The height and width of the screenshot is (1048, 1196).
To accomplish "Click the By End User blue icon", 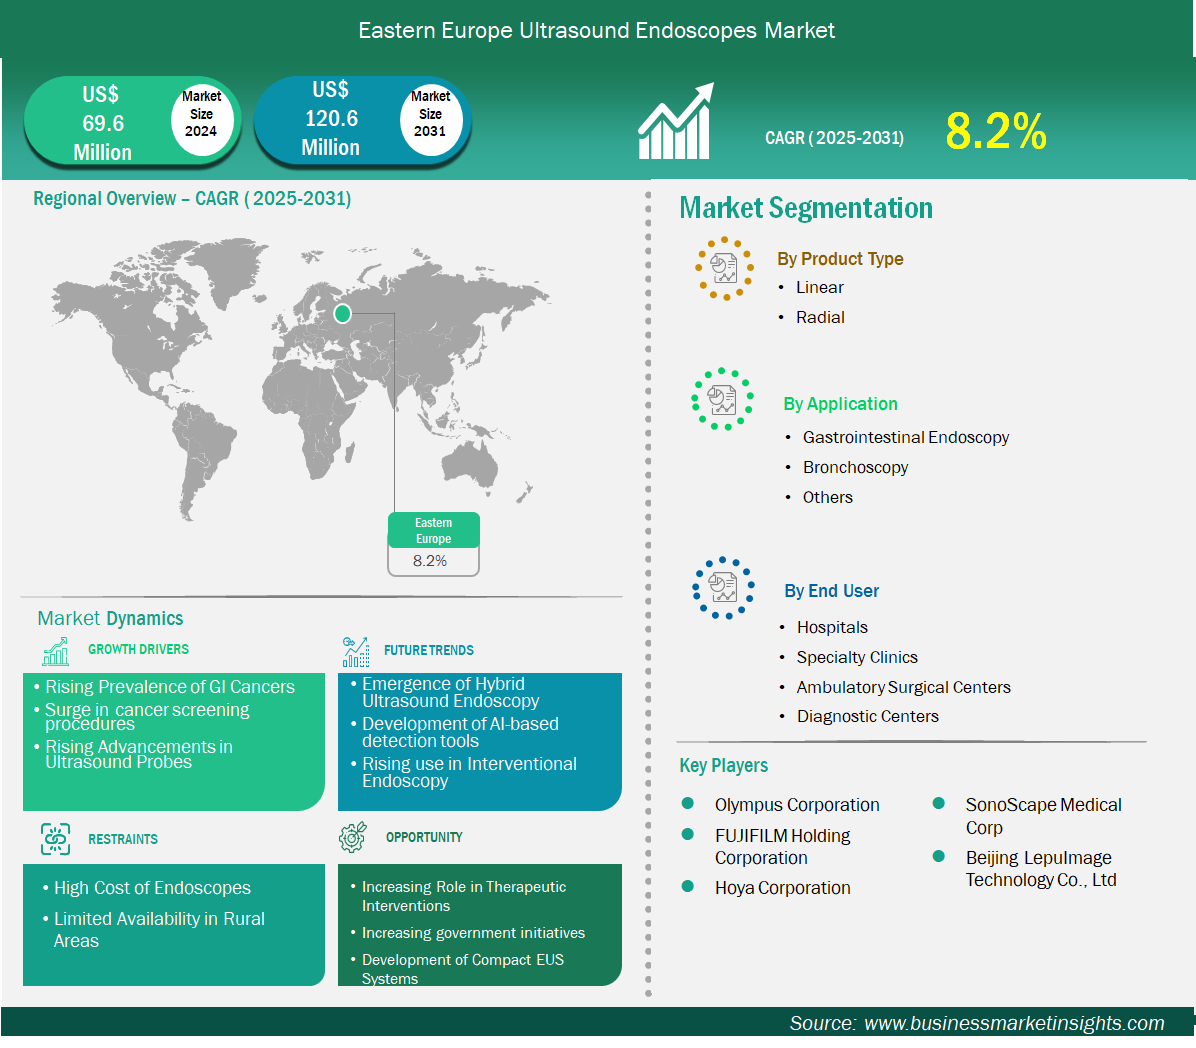I will coord(723,588).
